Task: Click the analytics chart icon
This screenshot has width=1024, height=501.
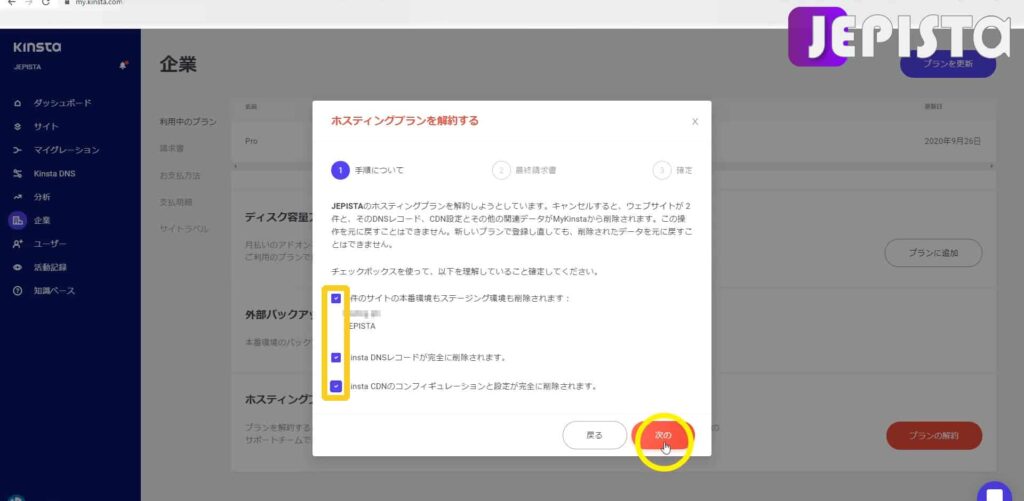Action: pyautogui.click(x=18, y=197)
